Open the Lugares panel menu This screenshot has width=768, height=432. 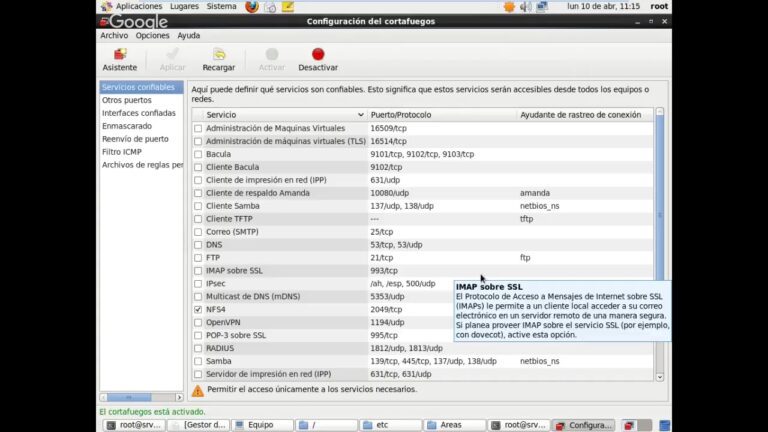coord(184,6)
